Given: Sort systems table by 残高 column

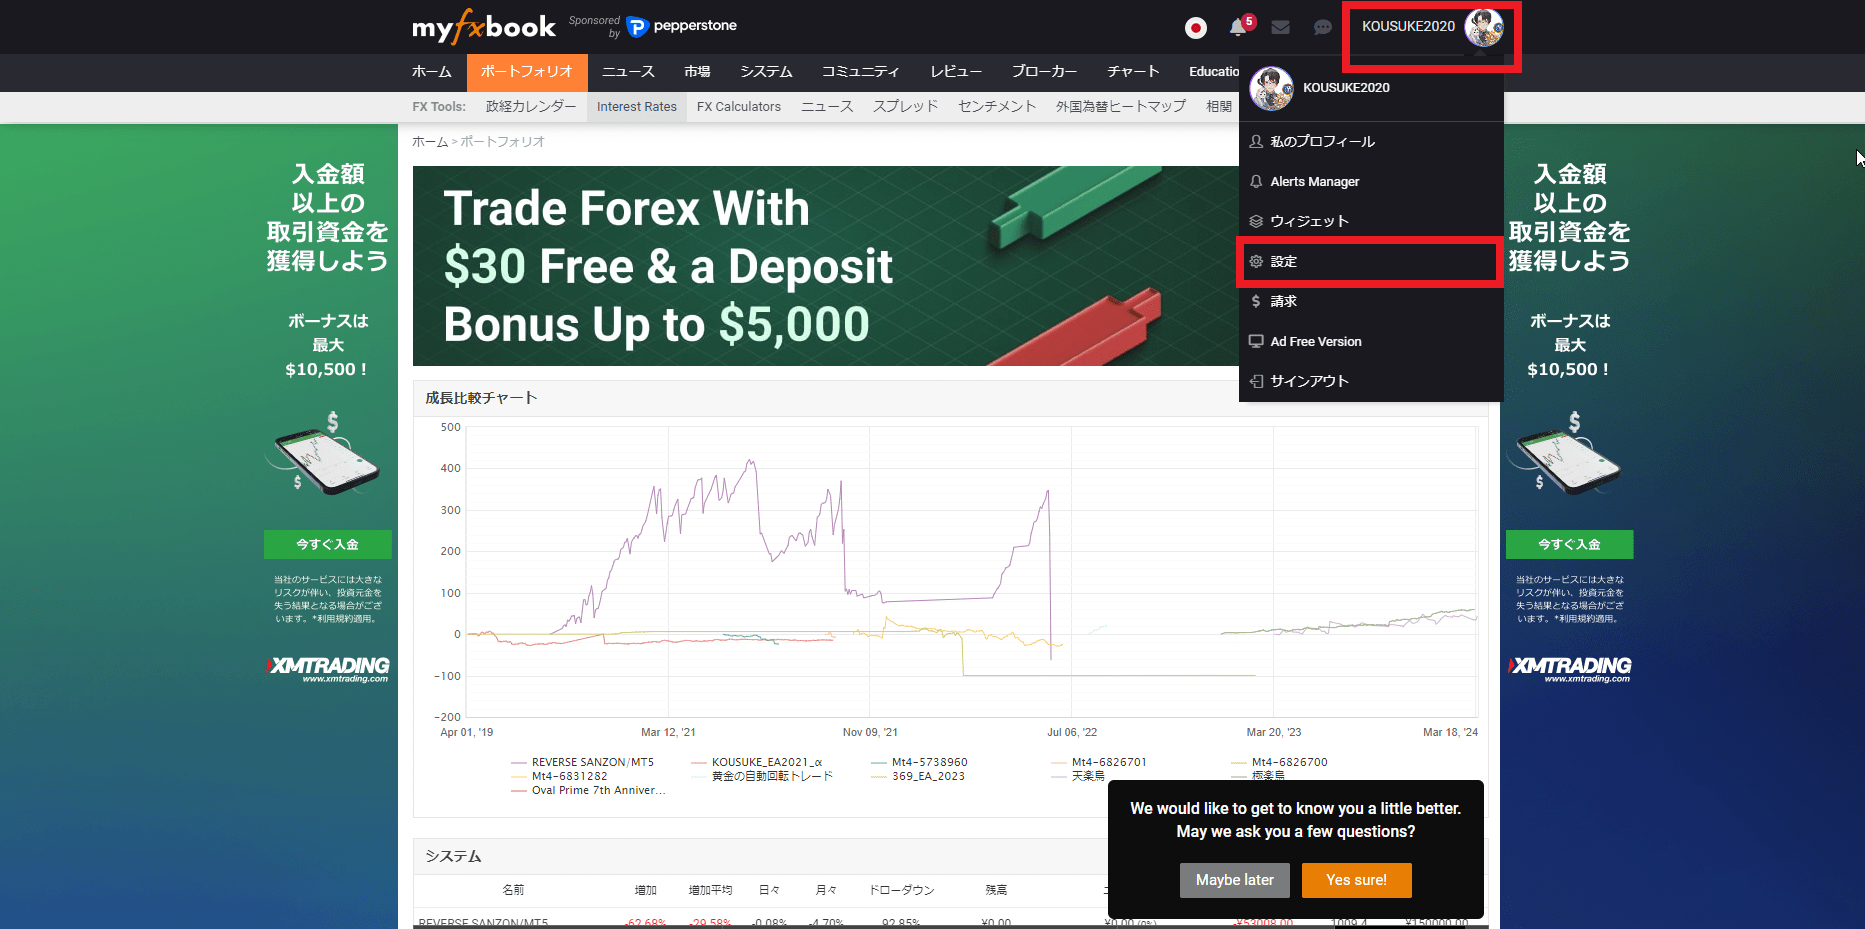Looking at the screenshot, I should [x=996, y=890].
